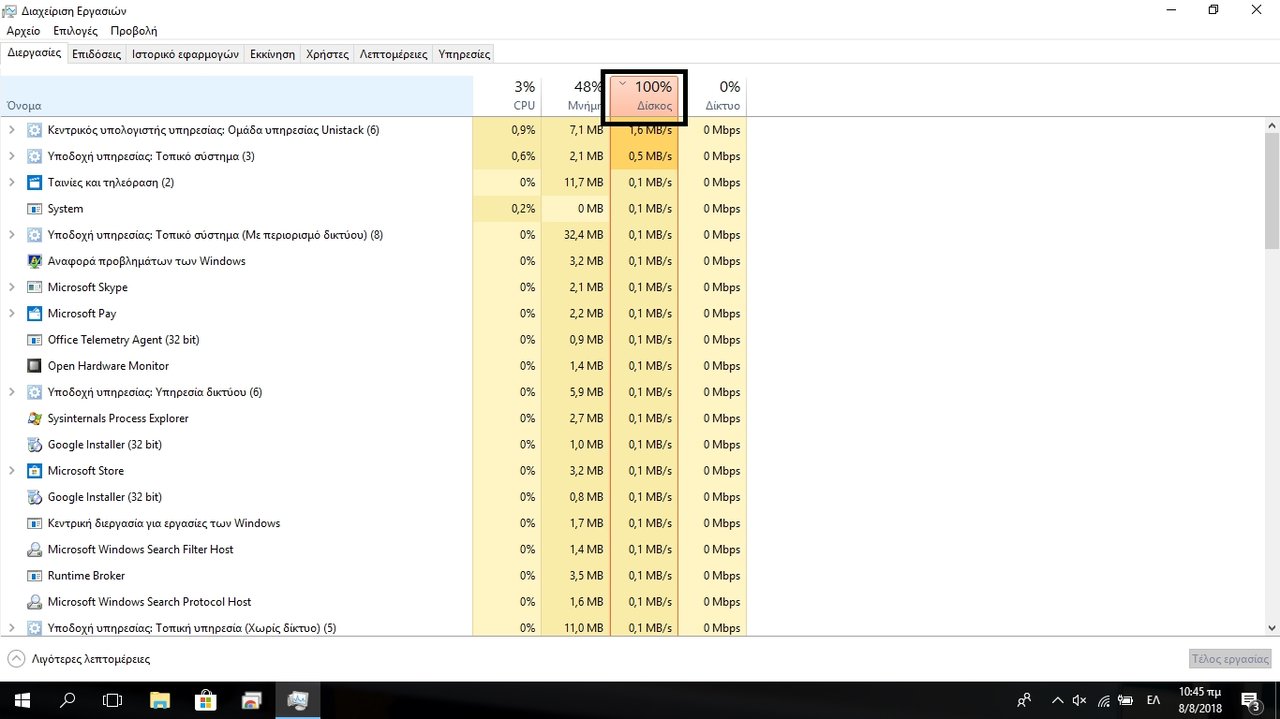Click the Unistack service host process icon

[x=34, y=130]
